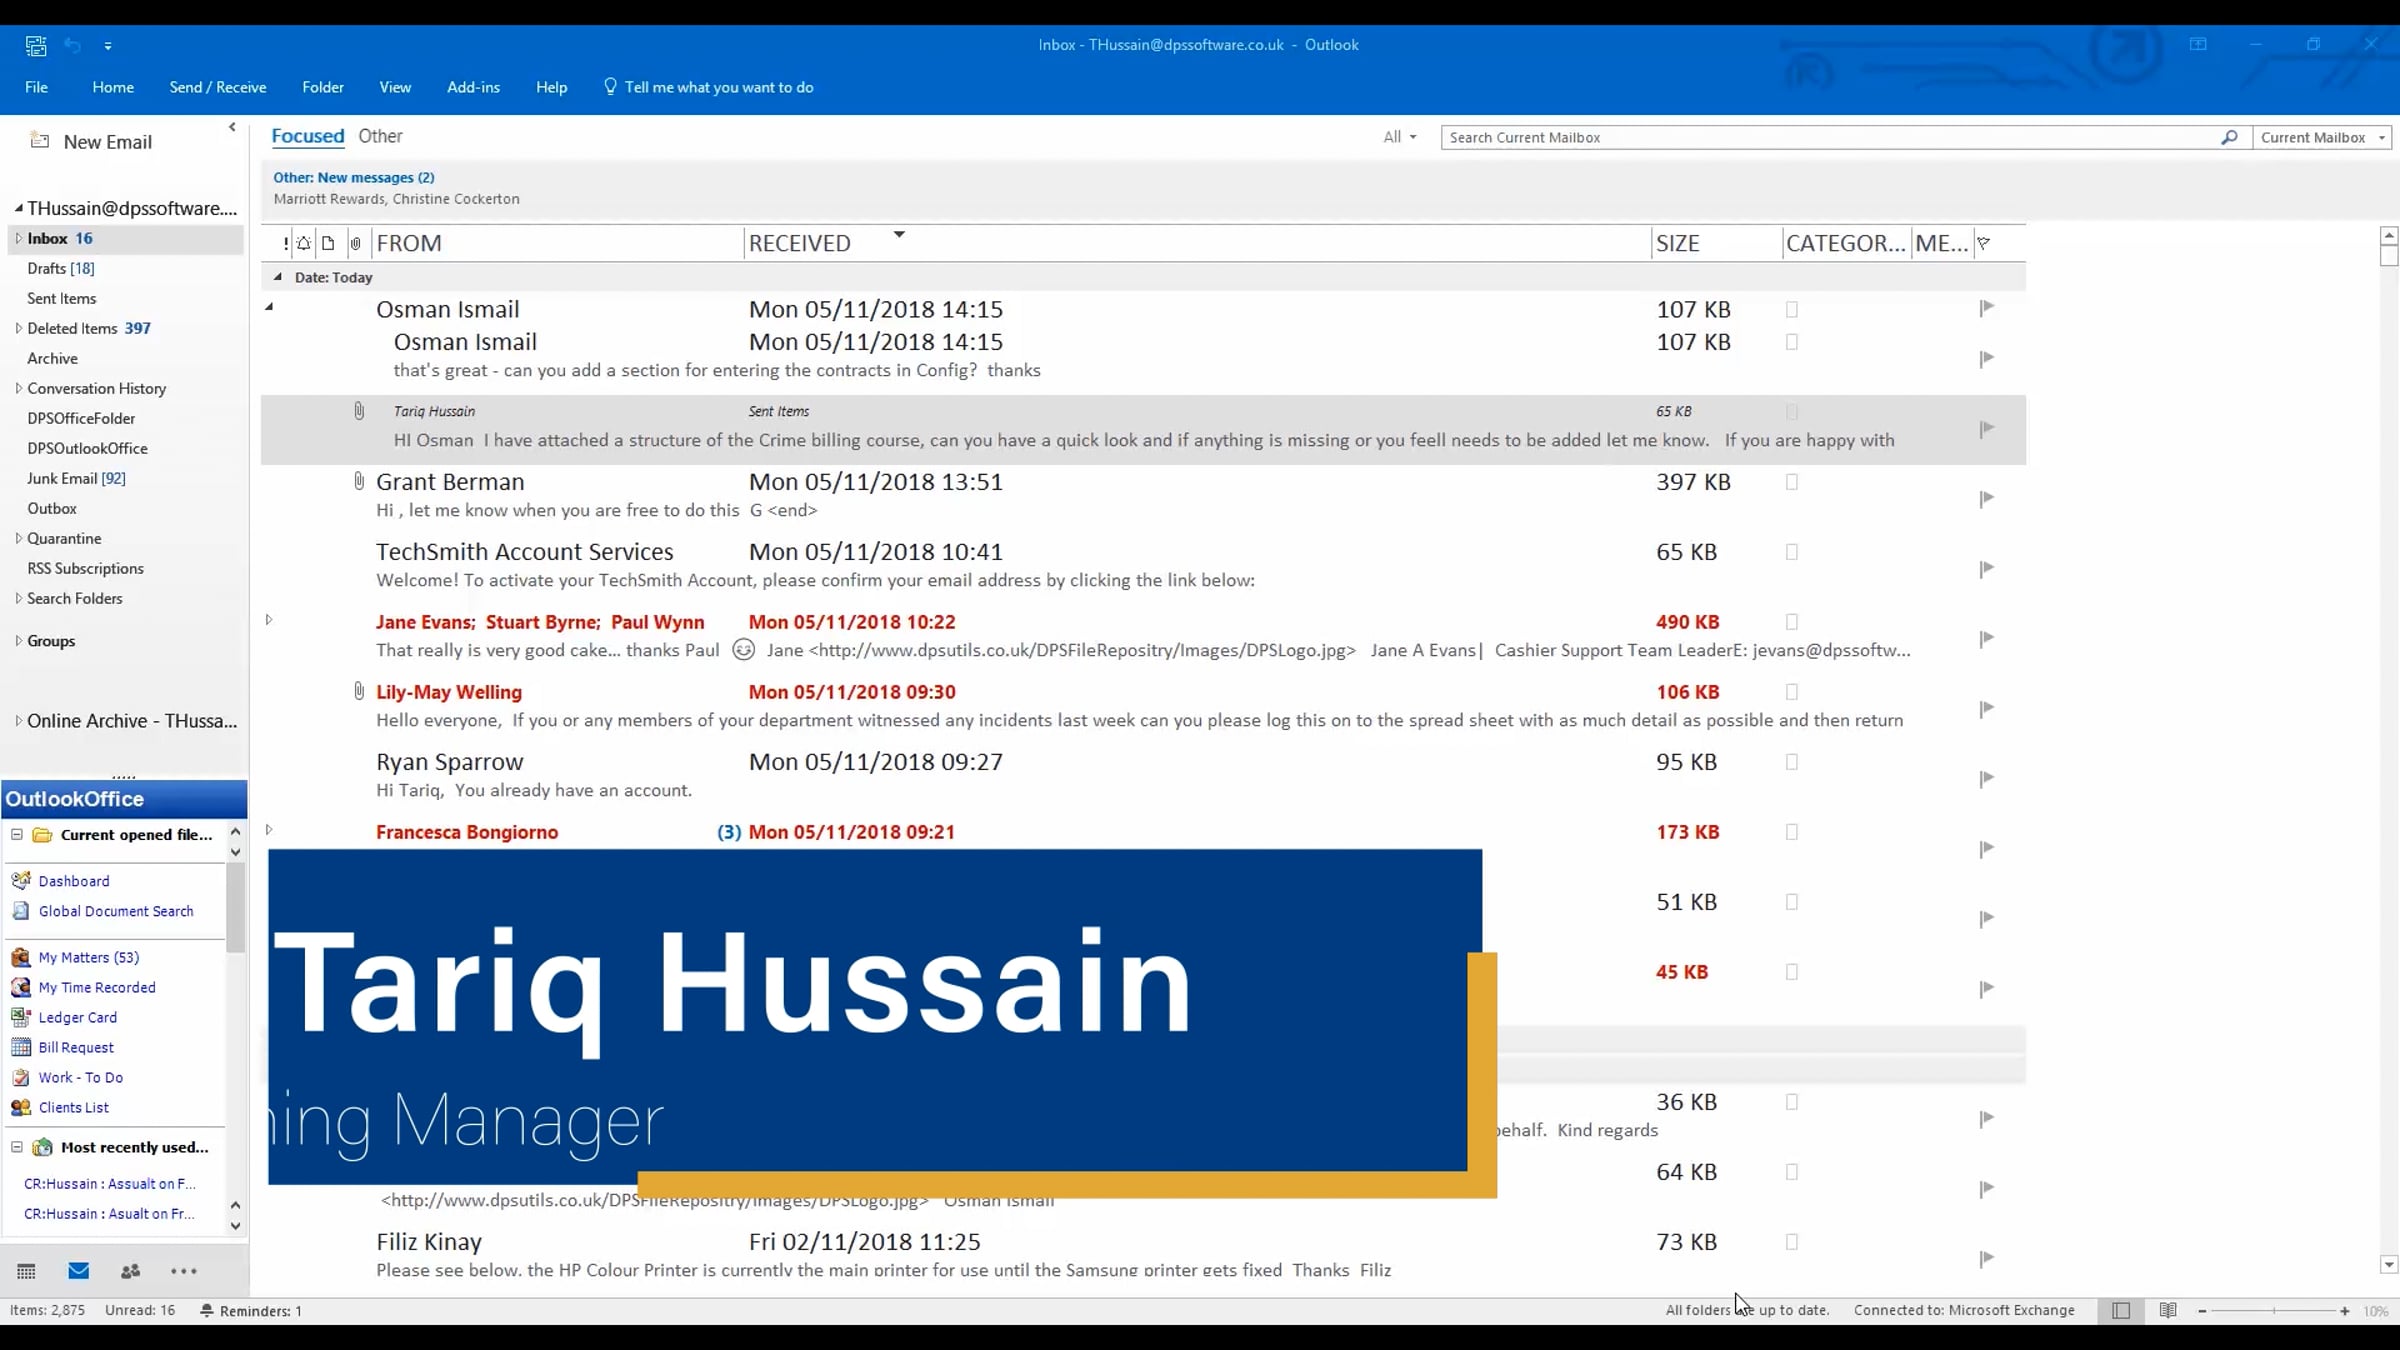
Task: Open Customize Quick Access Toolbar arrow
Action: click(108, 46)
